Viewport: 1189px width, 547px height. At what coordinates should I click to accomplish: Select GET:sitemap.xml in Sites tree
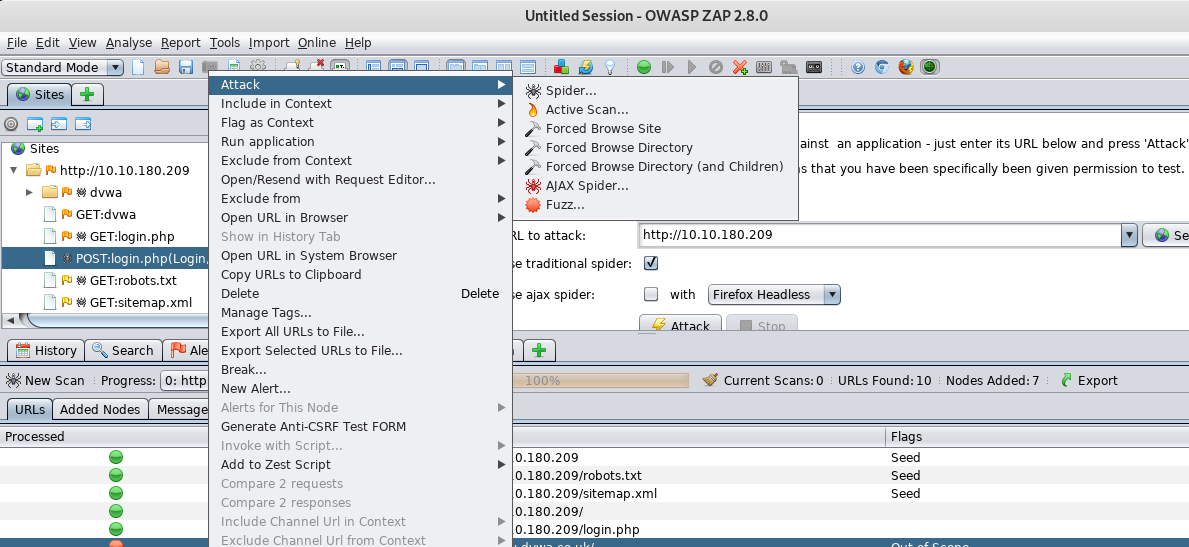[x=140, y=302]
